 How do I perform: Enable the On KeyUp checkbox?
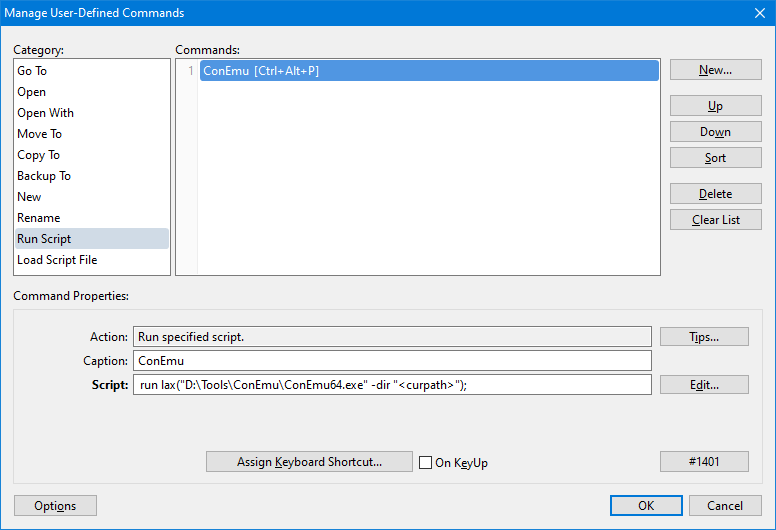[426, 463]
